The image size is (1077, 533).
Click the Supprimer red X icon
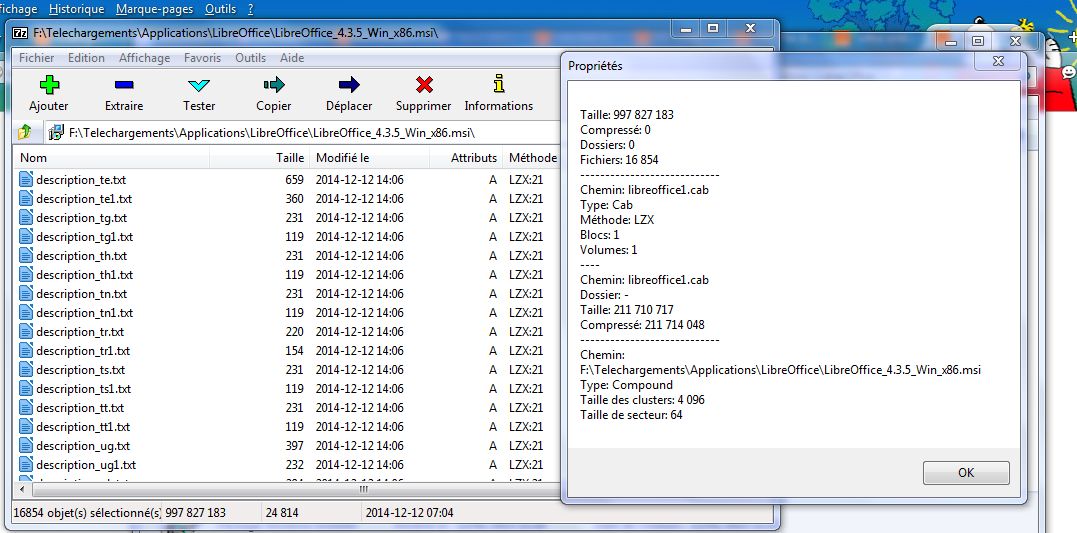tap(424, 86)
